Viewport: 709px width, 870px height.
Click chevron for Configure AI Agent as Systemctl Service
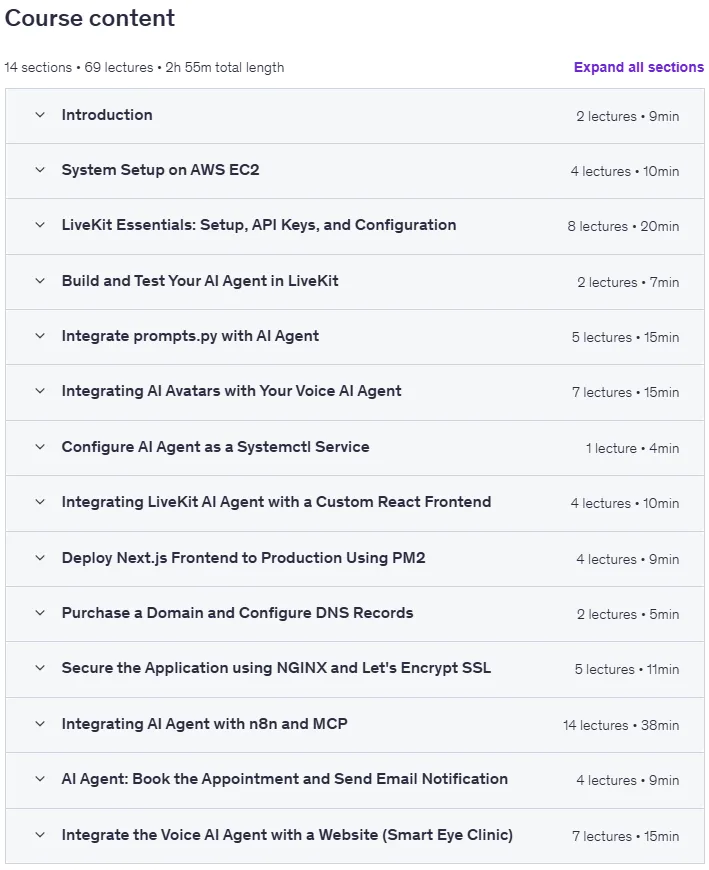(40, 447)
